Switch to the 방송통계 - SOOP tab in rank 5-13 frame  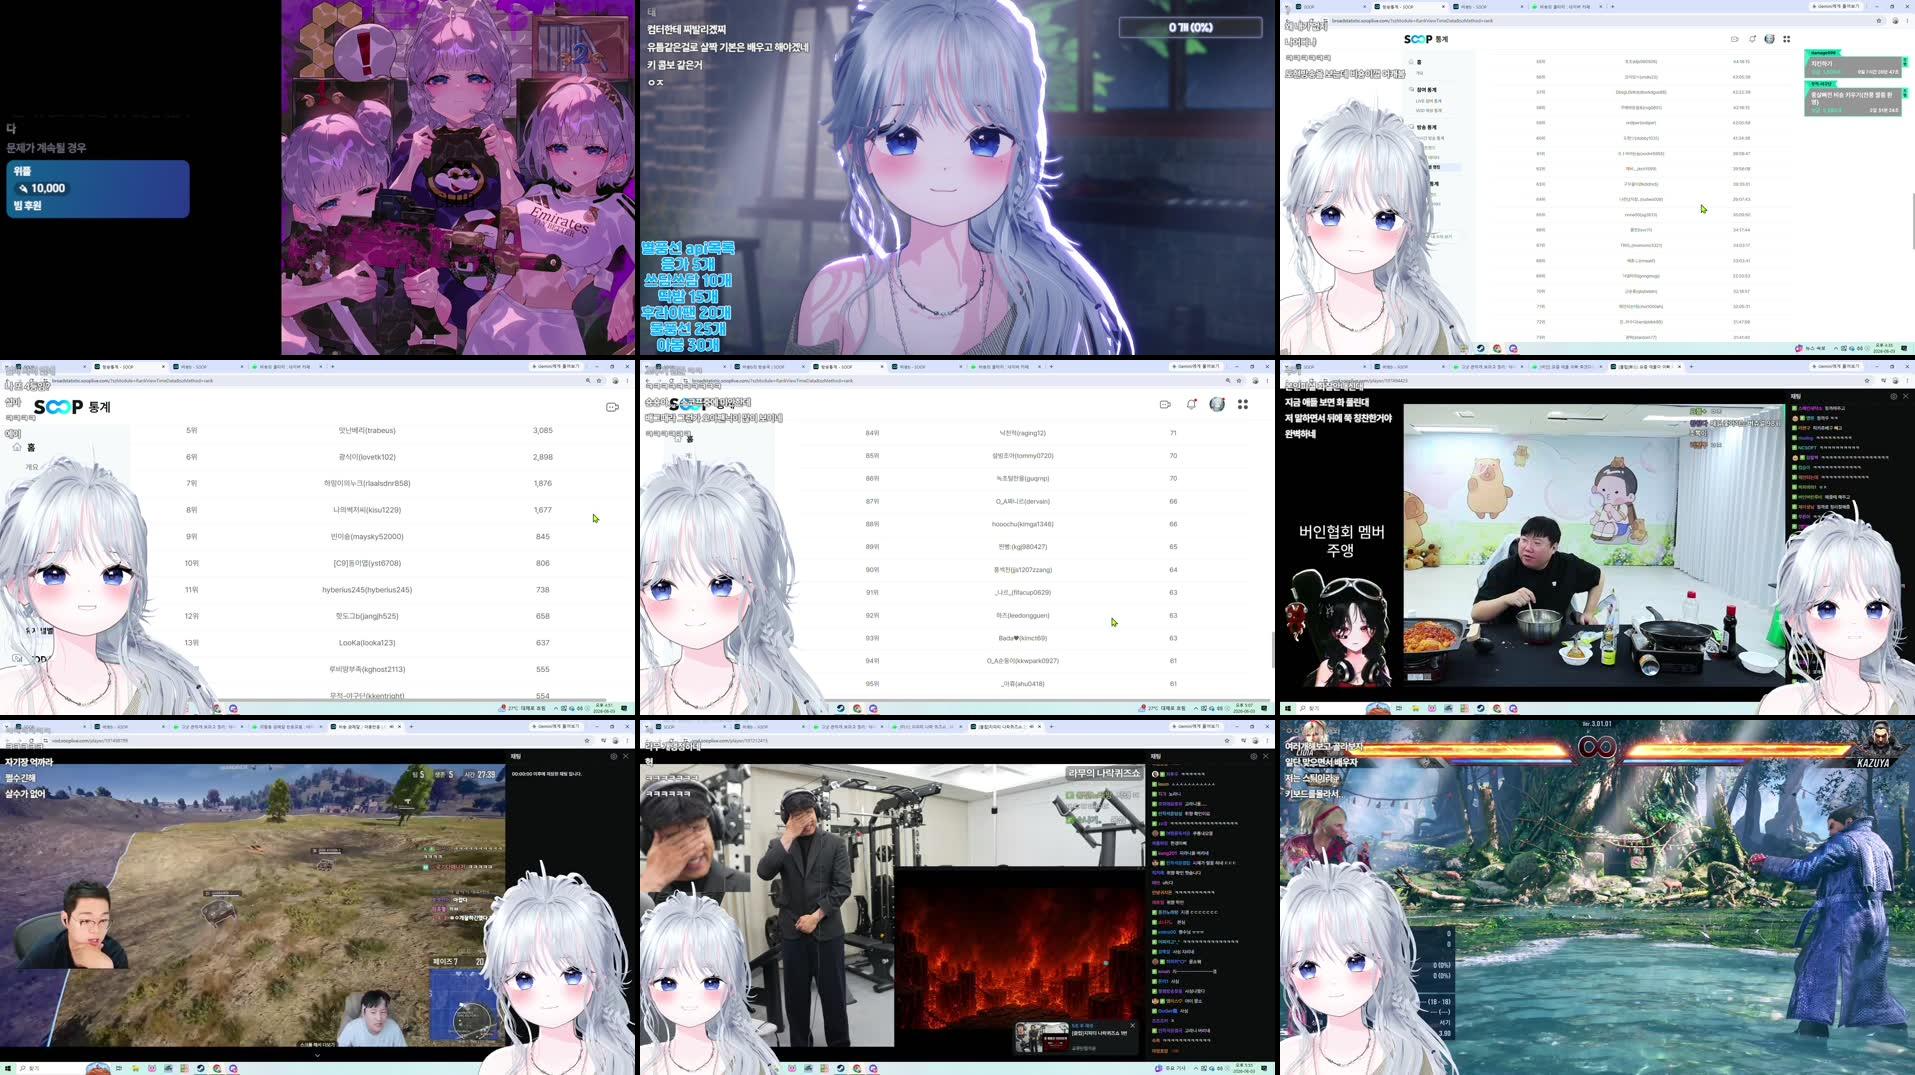coord(128,366)
